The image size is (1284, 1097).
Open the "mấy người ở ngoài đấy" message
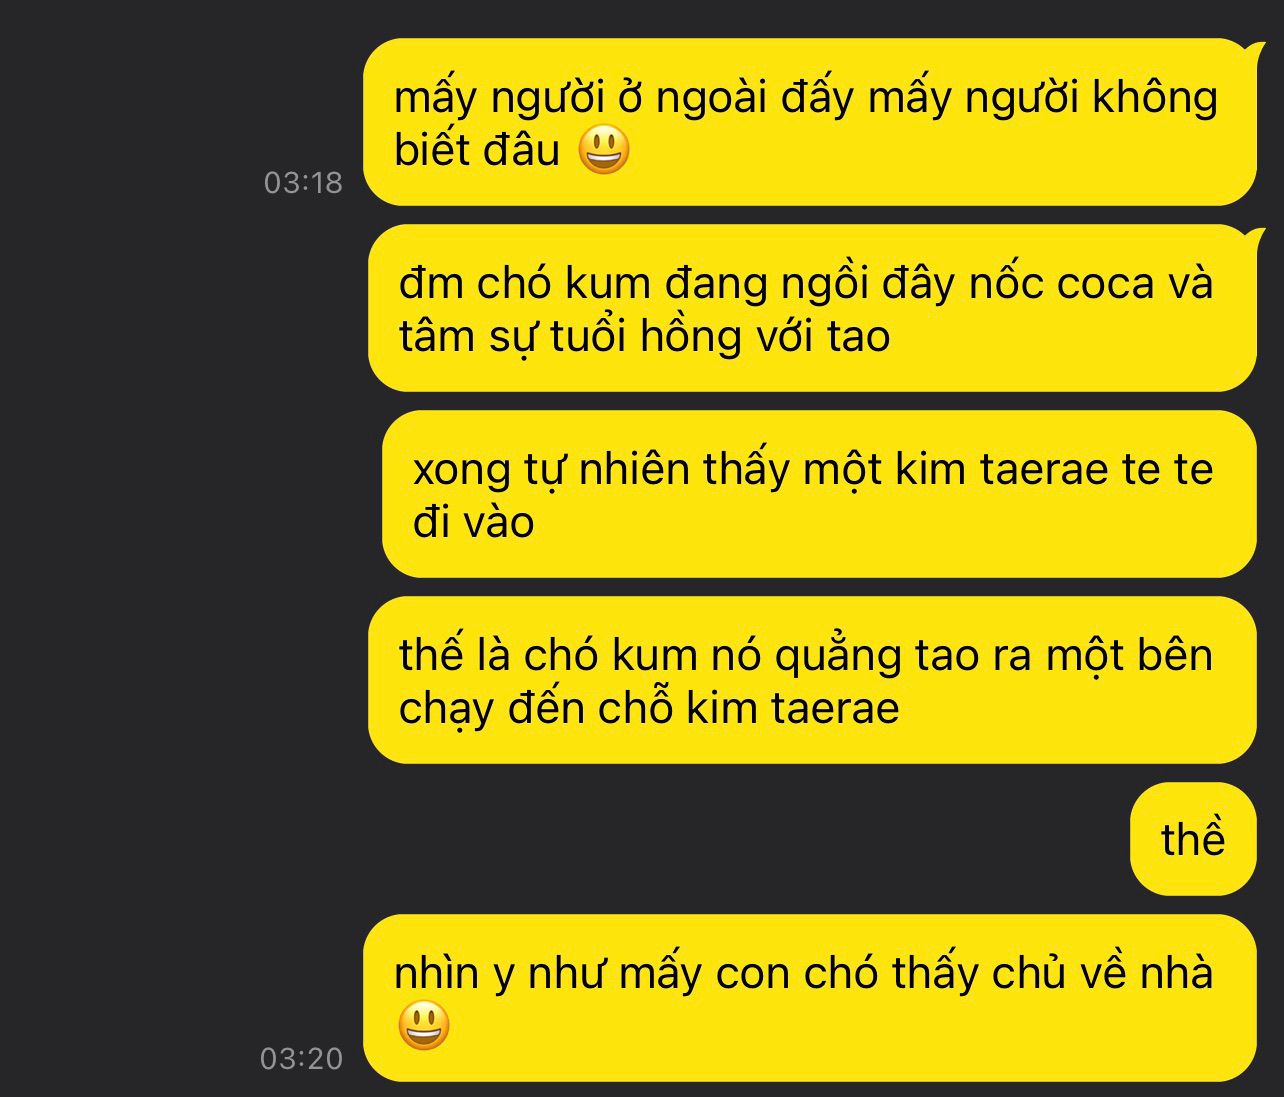click(x=809, y=122)
